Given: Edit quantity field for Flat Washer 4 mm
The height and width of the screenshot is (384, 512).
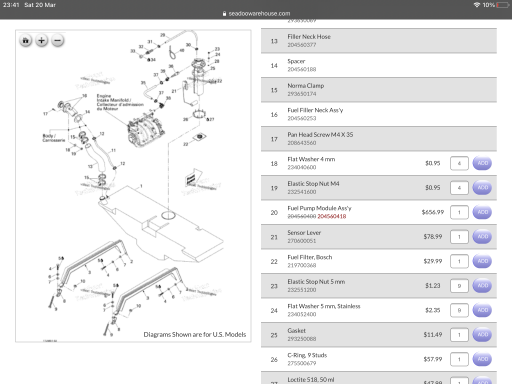Looking at the screenshot, I should pos(459,163).
